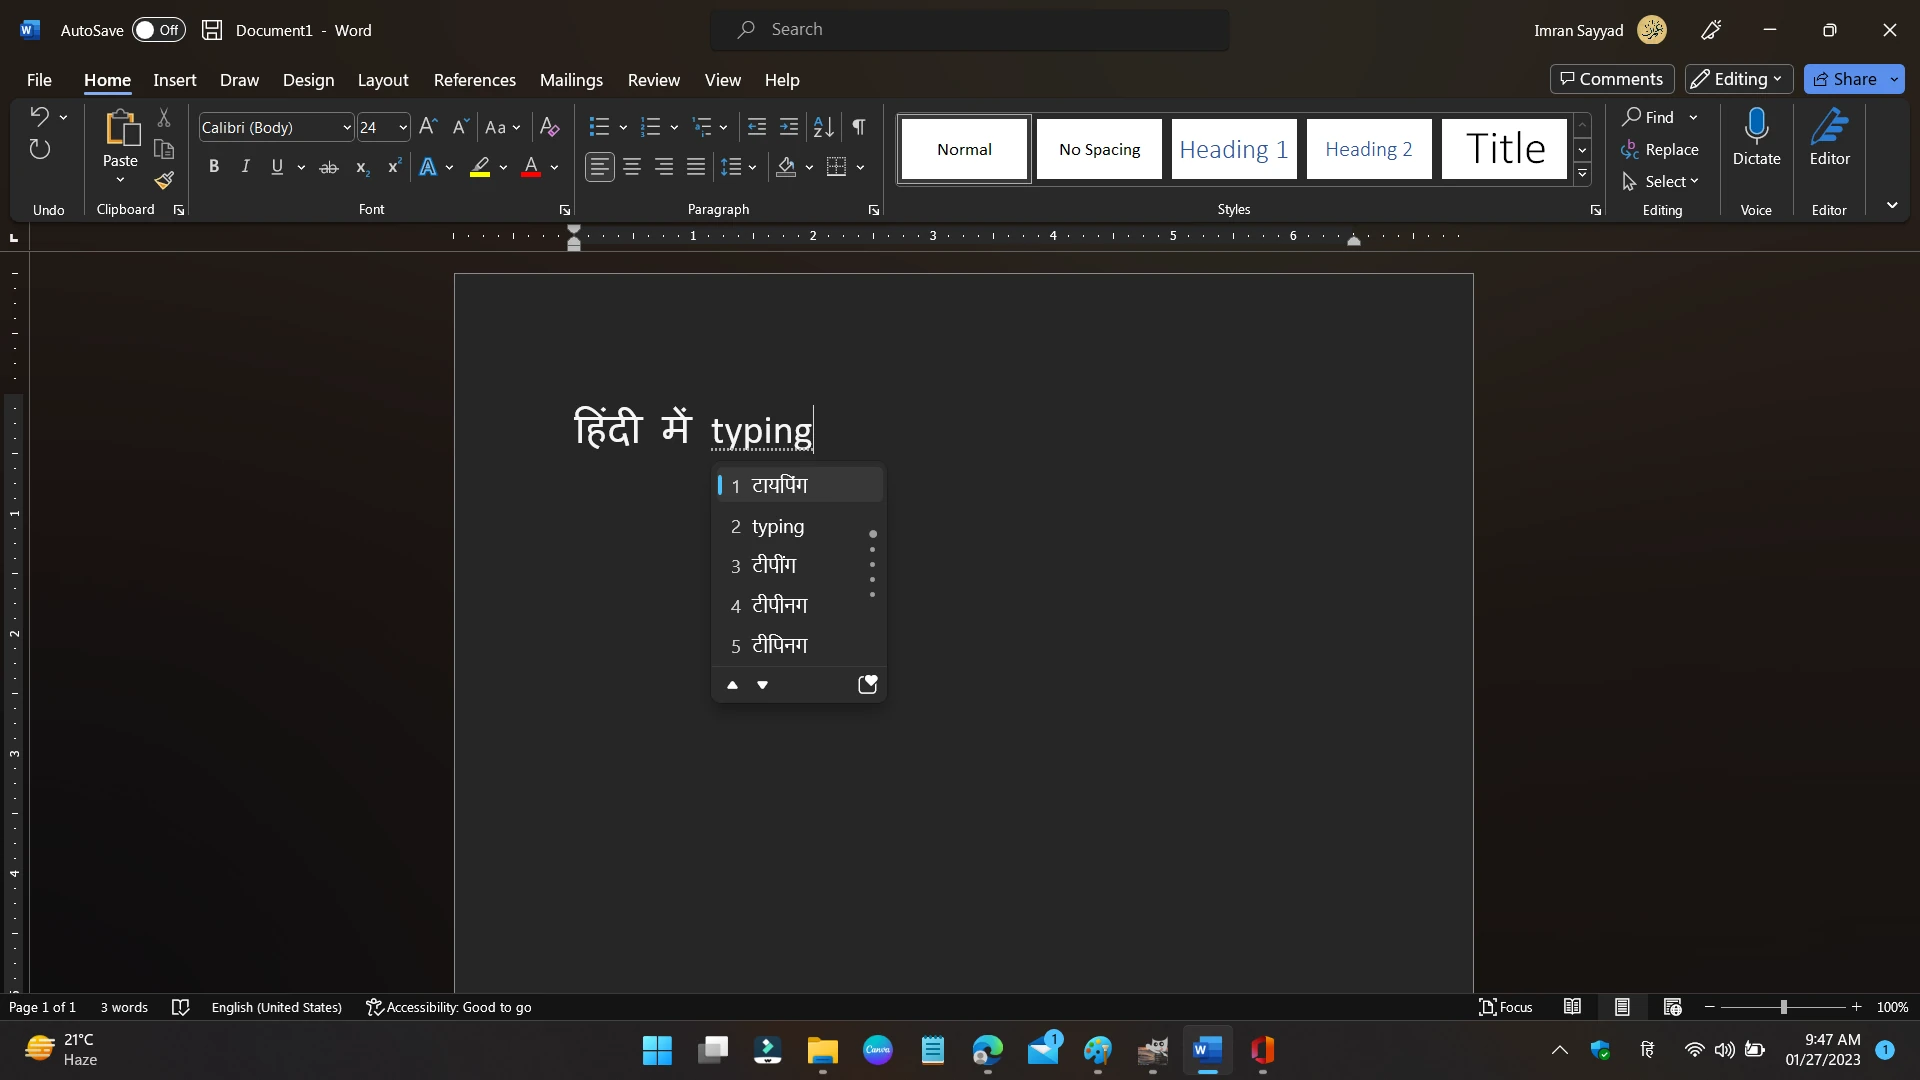
Task: Open the Layout tab
Action: pos(383,80)
